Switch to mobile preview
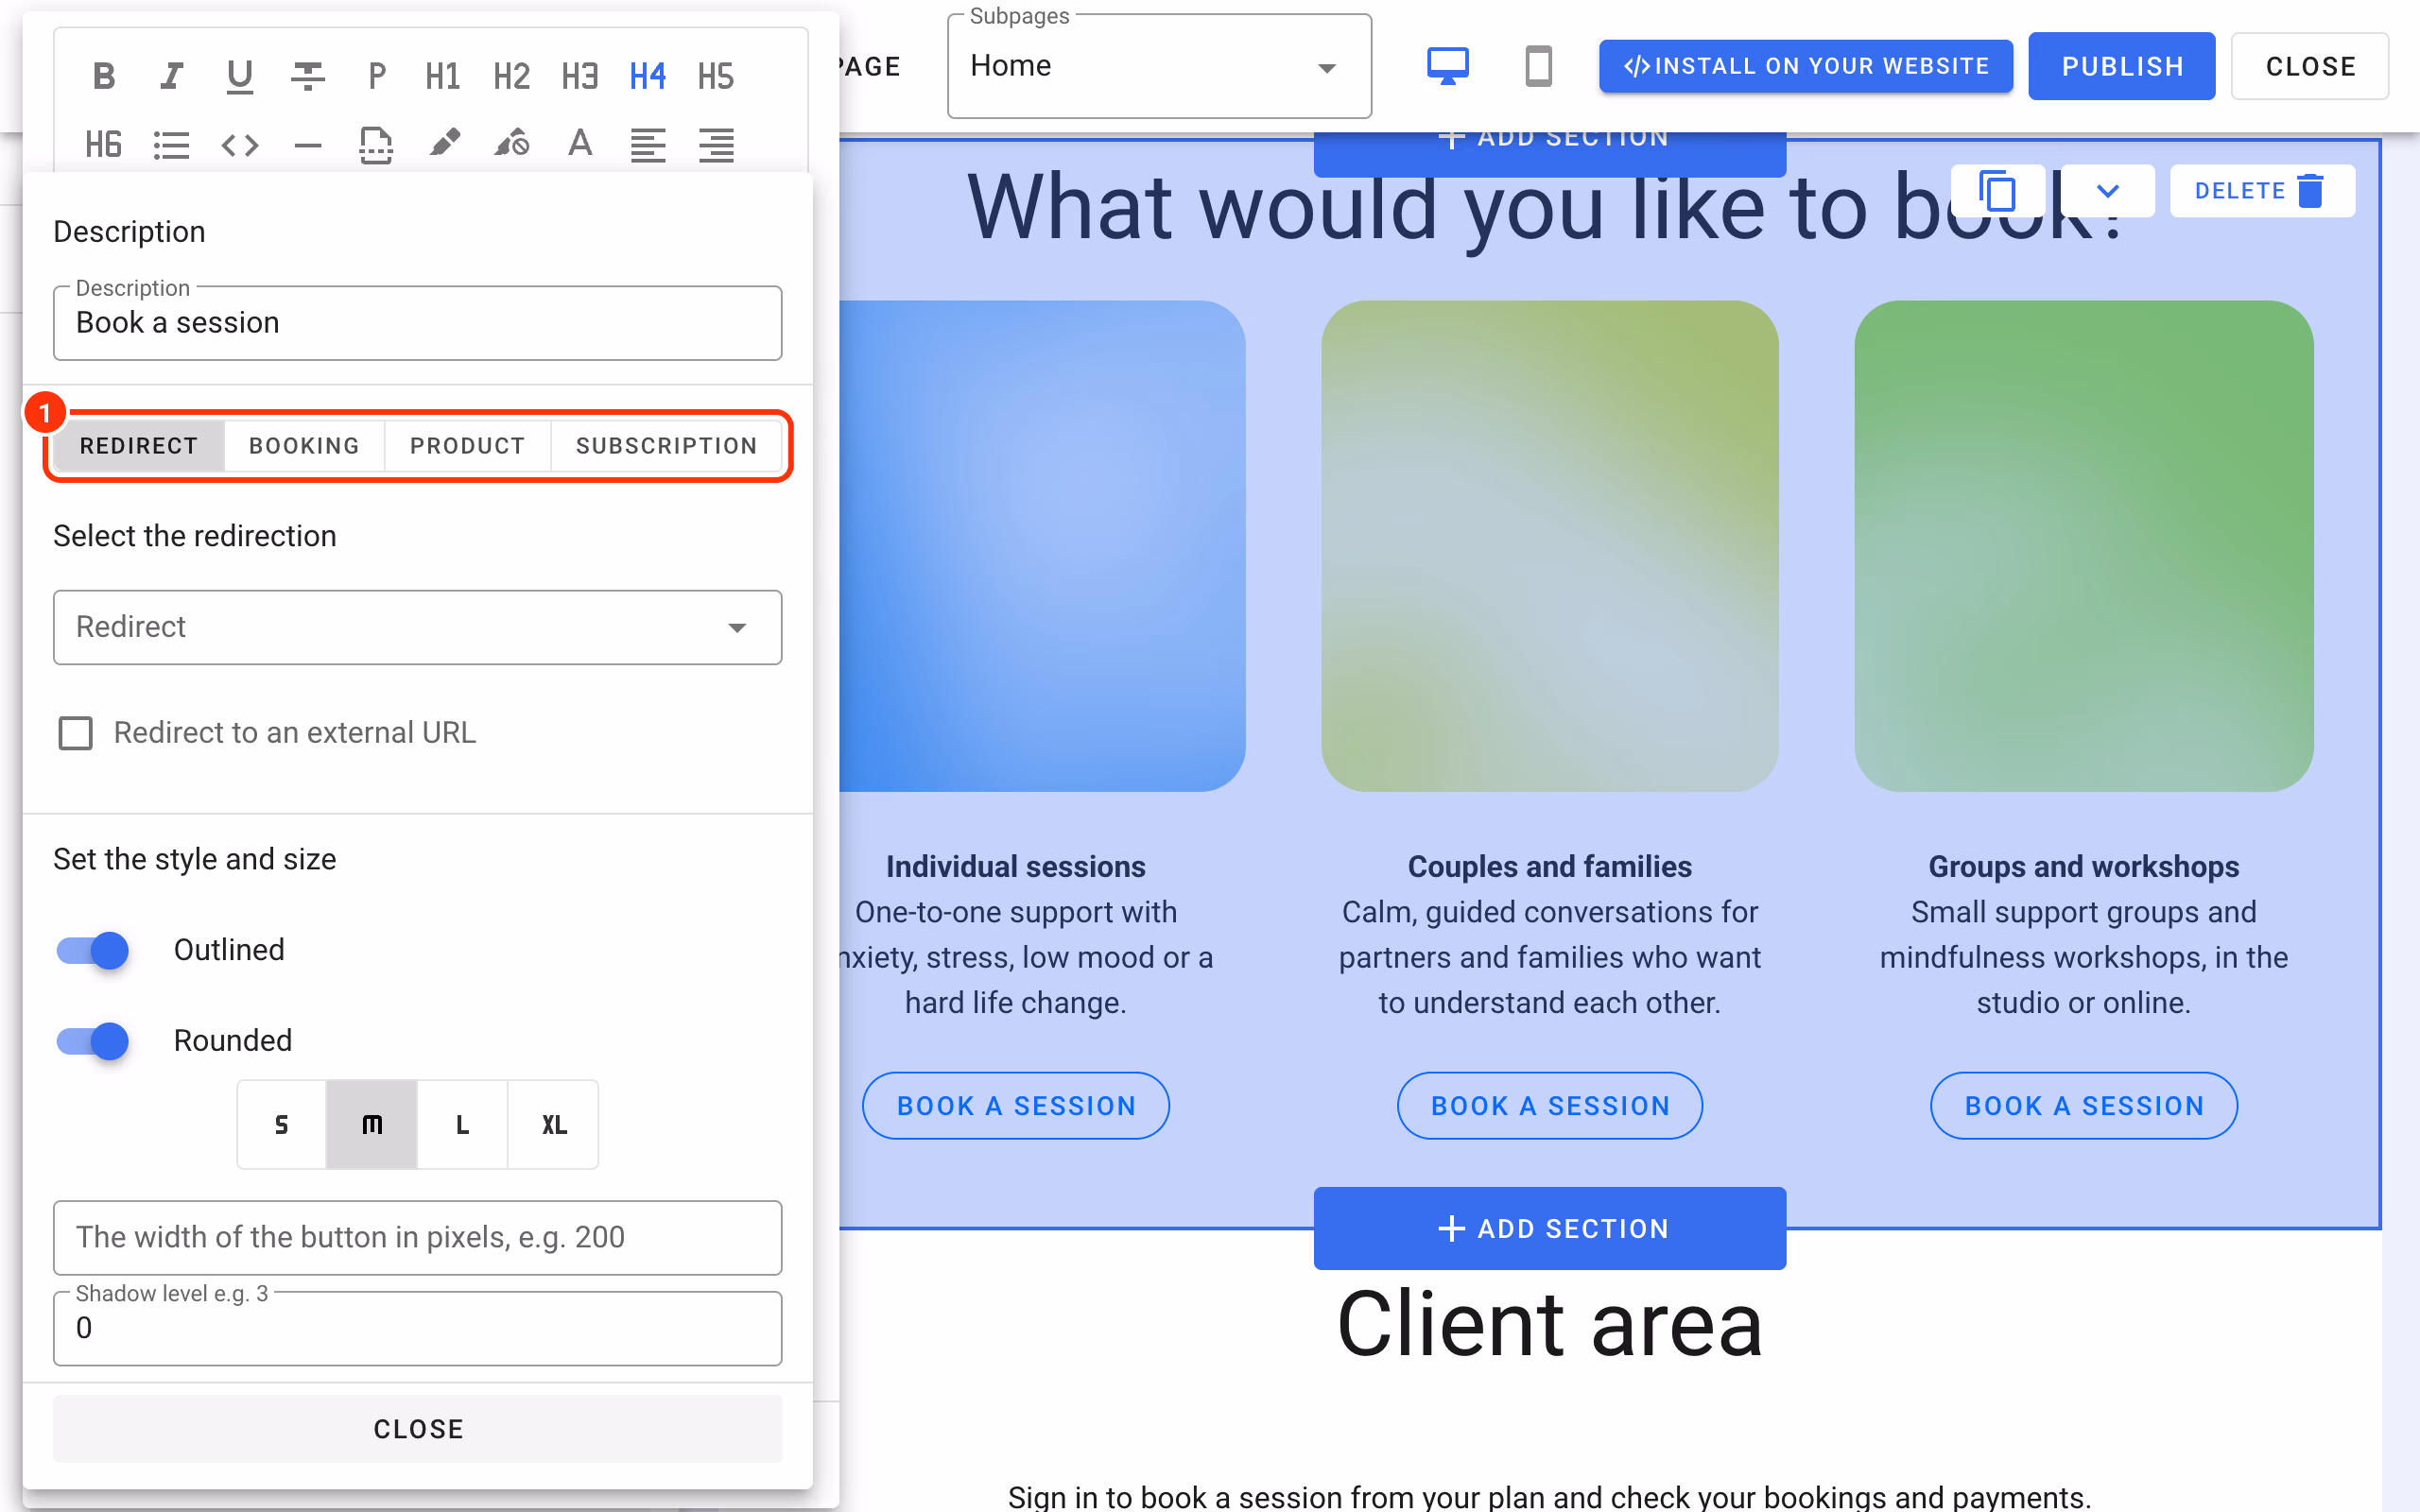Image resolution: width=2420 pixels, height=1512 pixels. [x=1538, y=66]
